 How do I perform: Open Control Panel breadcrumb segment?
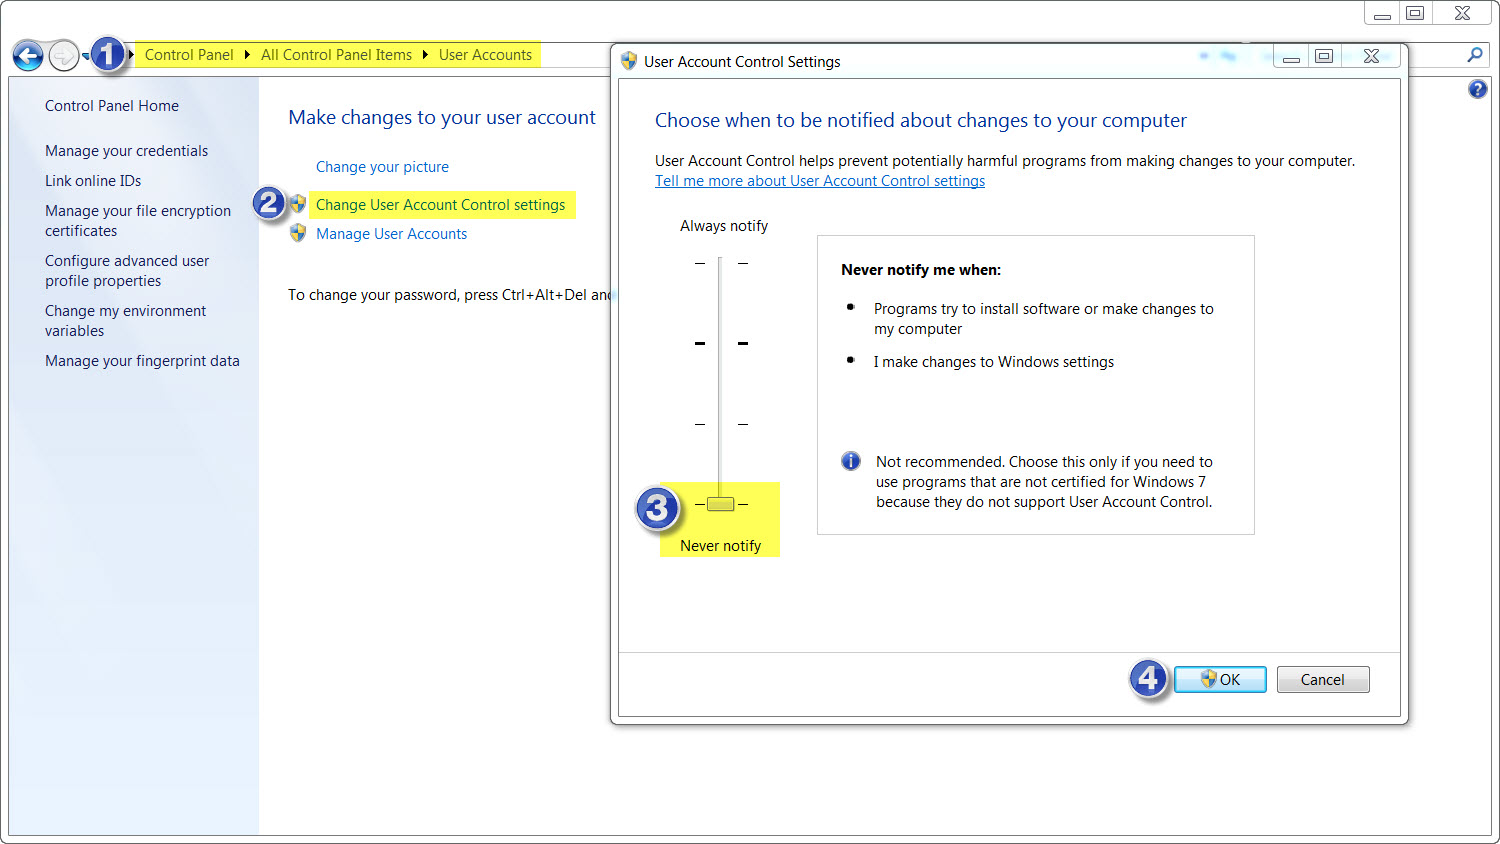coord(189,55)
